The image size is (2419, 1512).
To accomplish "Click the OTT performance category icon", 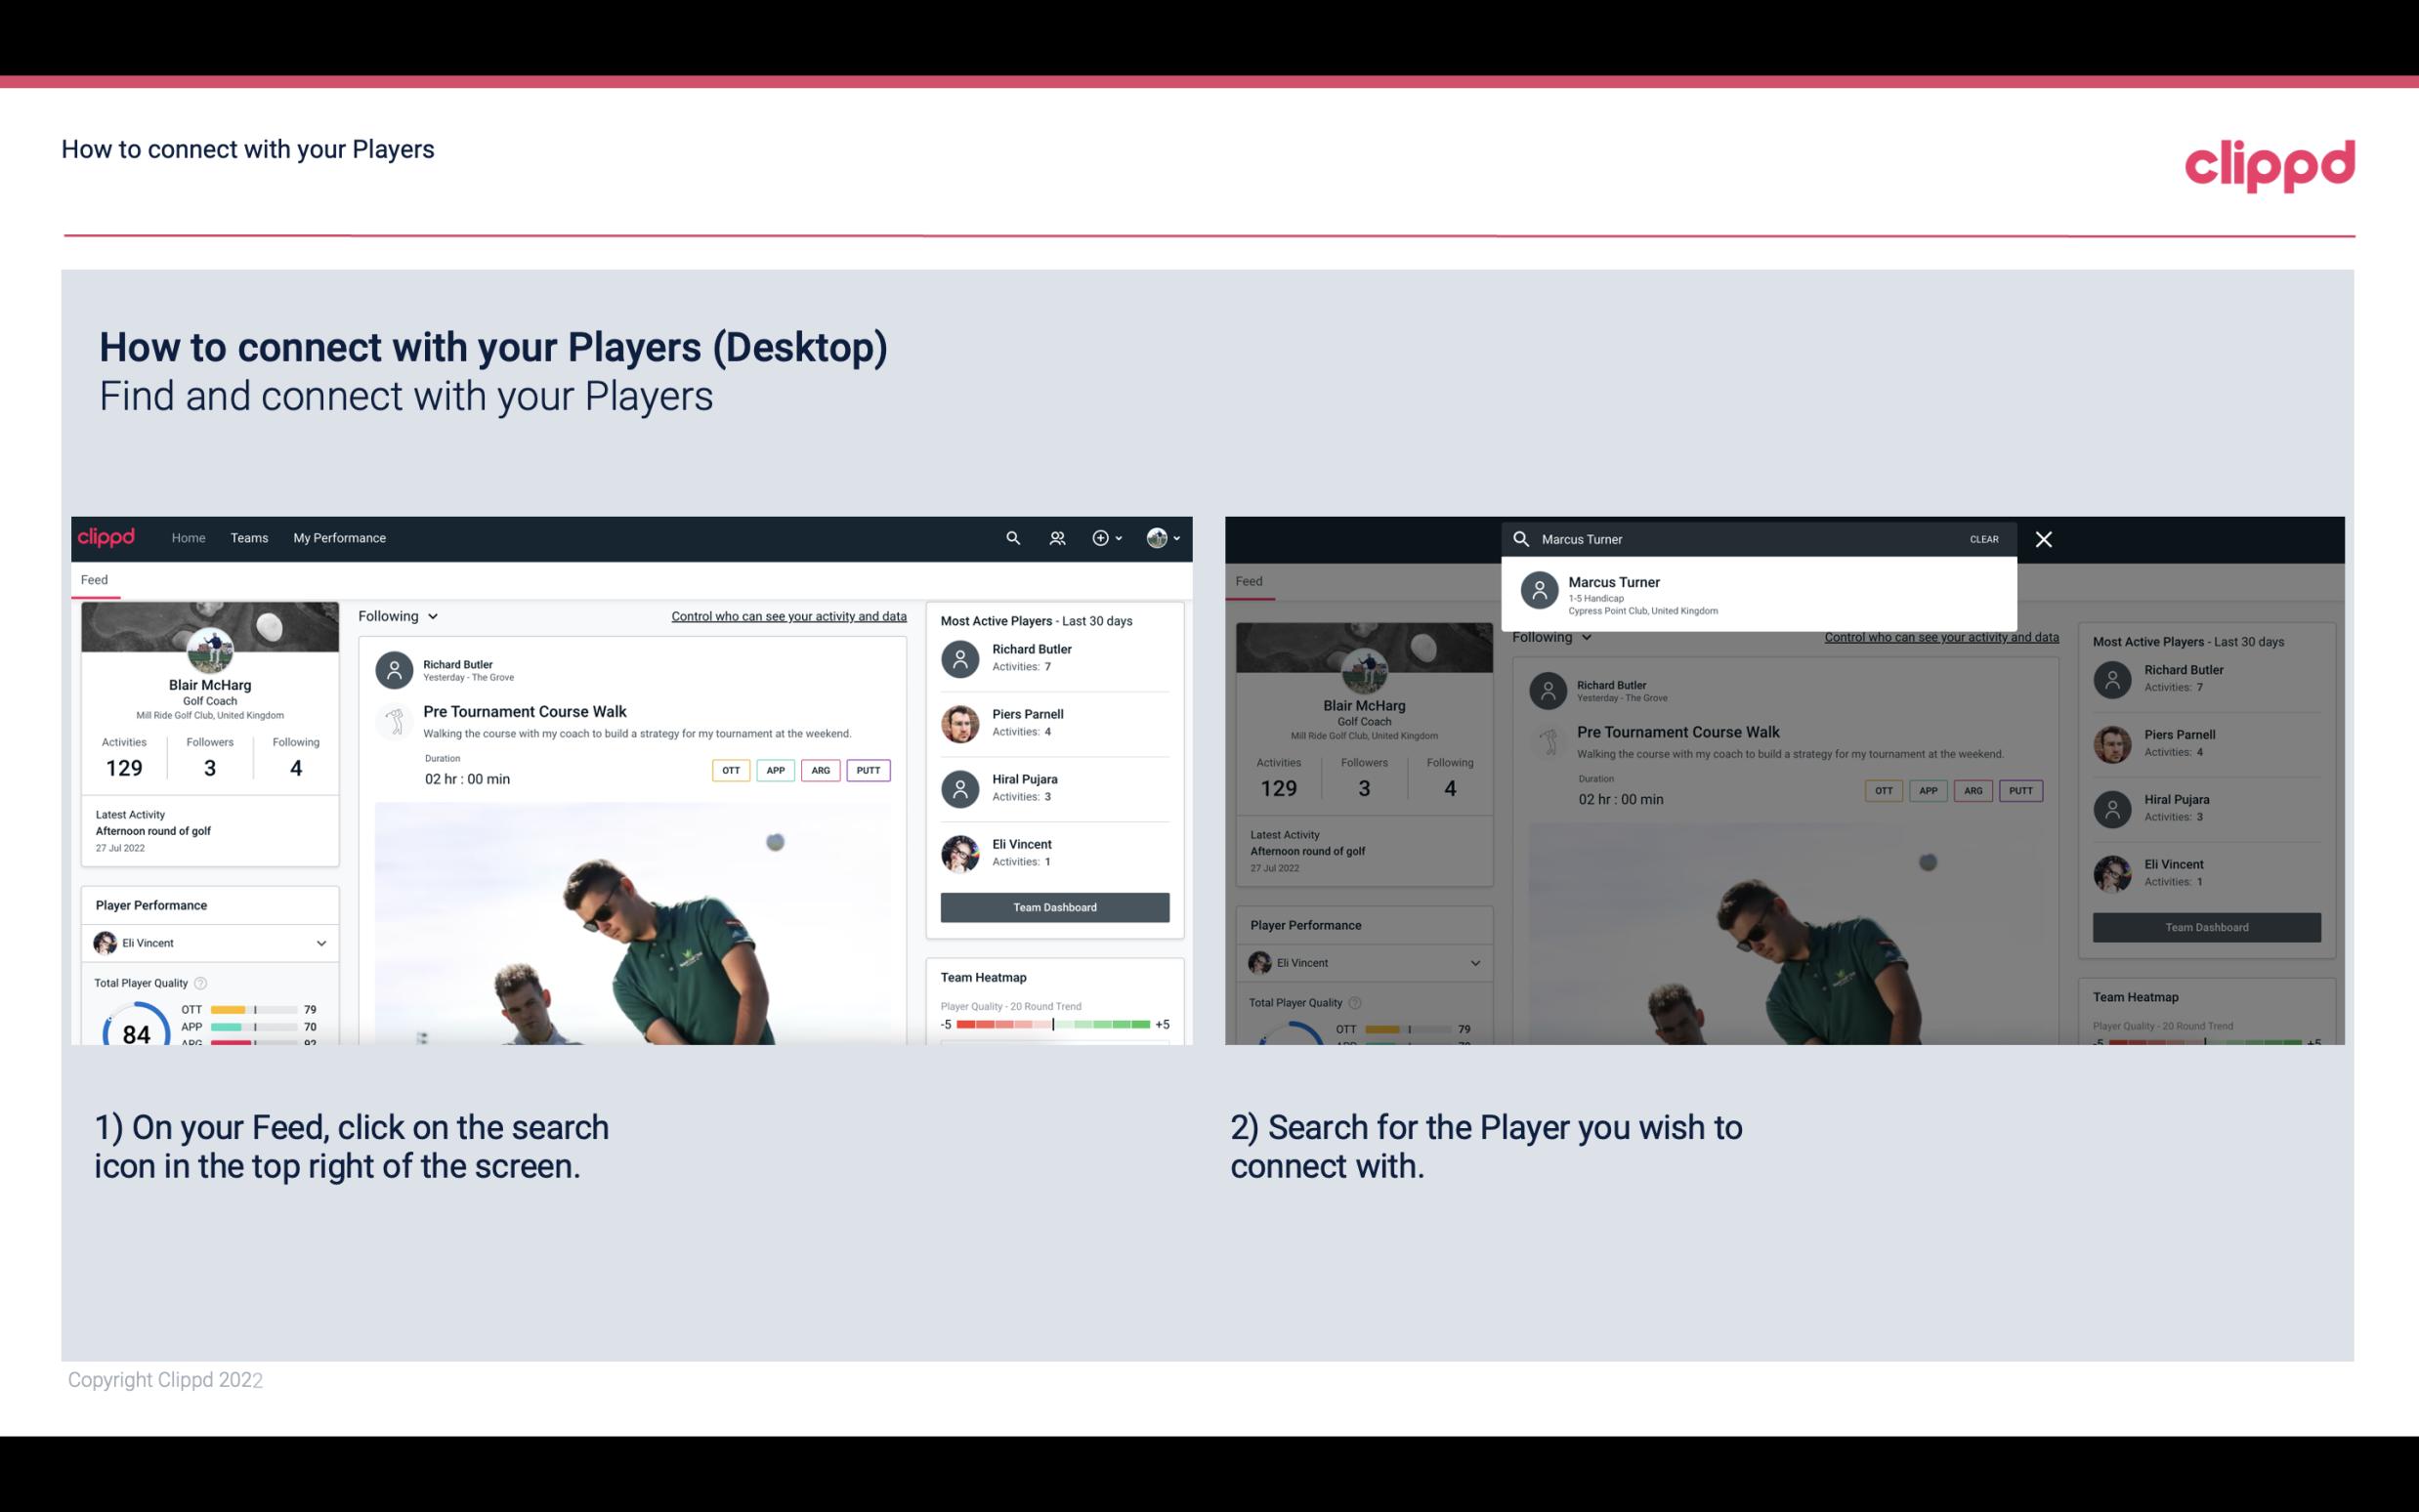I will tap(728, 770).
